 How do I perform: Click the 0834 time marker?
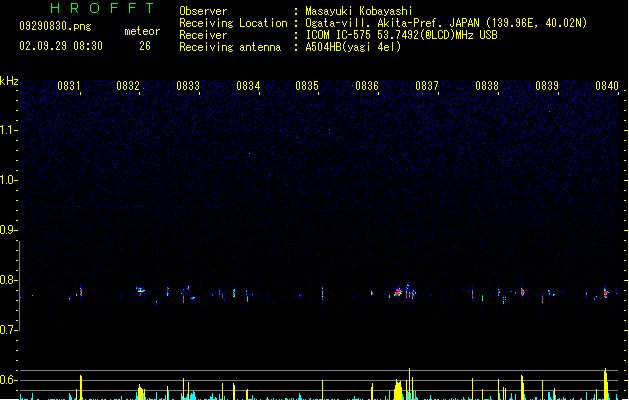click(248, 86)
